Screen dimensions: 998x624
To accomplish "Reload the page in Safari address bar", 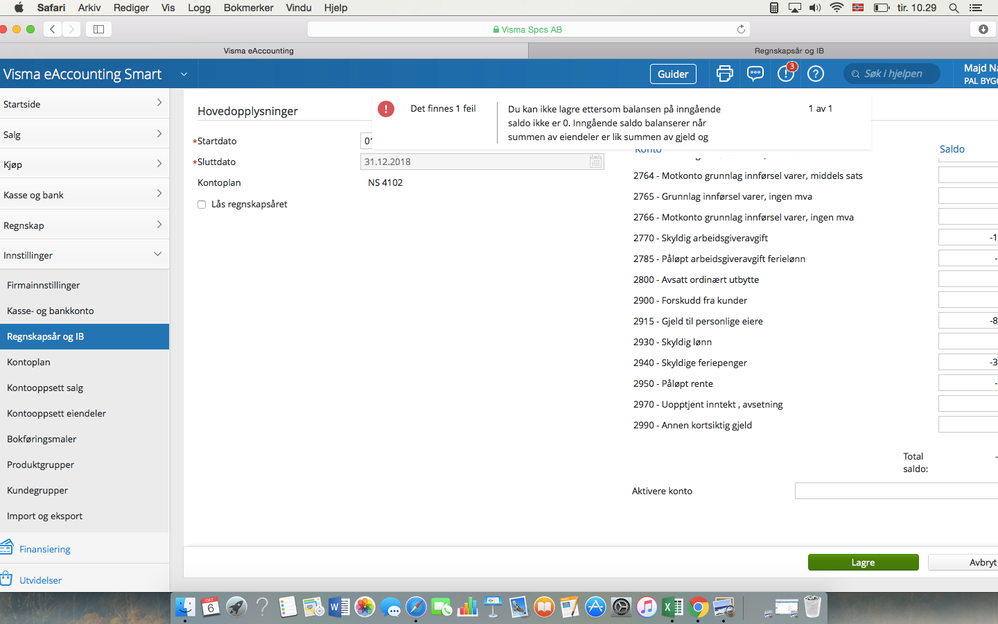I will pos(741,29).
